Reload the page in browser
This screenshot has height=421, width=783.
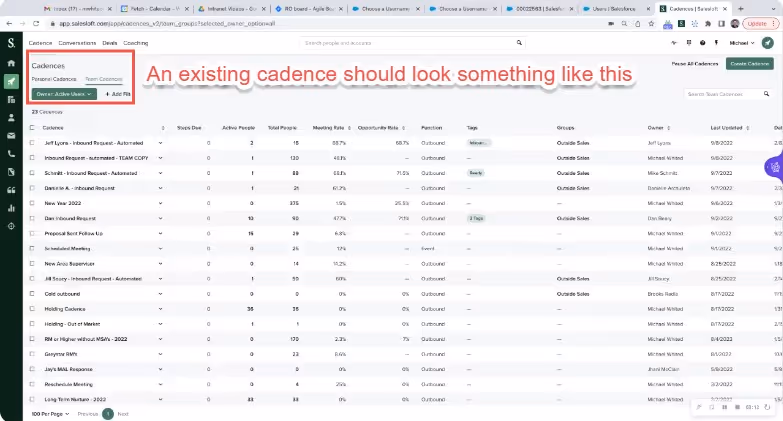[x=36, y=23]
